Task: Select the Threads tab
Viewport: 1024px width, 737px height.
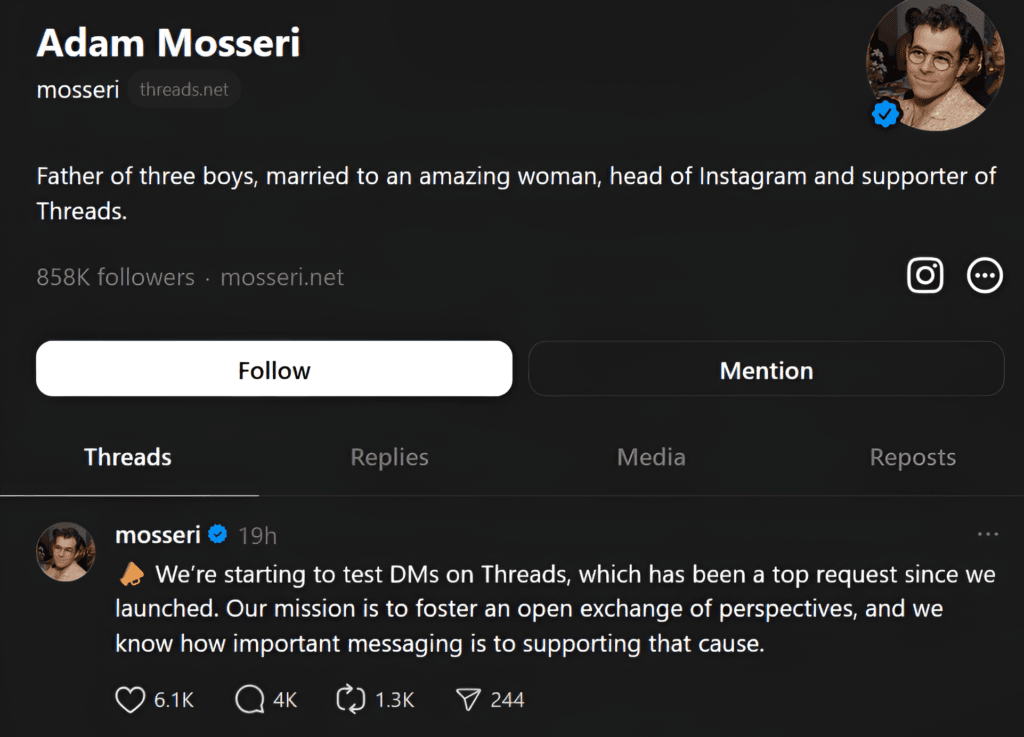Action: [x=128, y=457]
